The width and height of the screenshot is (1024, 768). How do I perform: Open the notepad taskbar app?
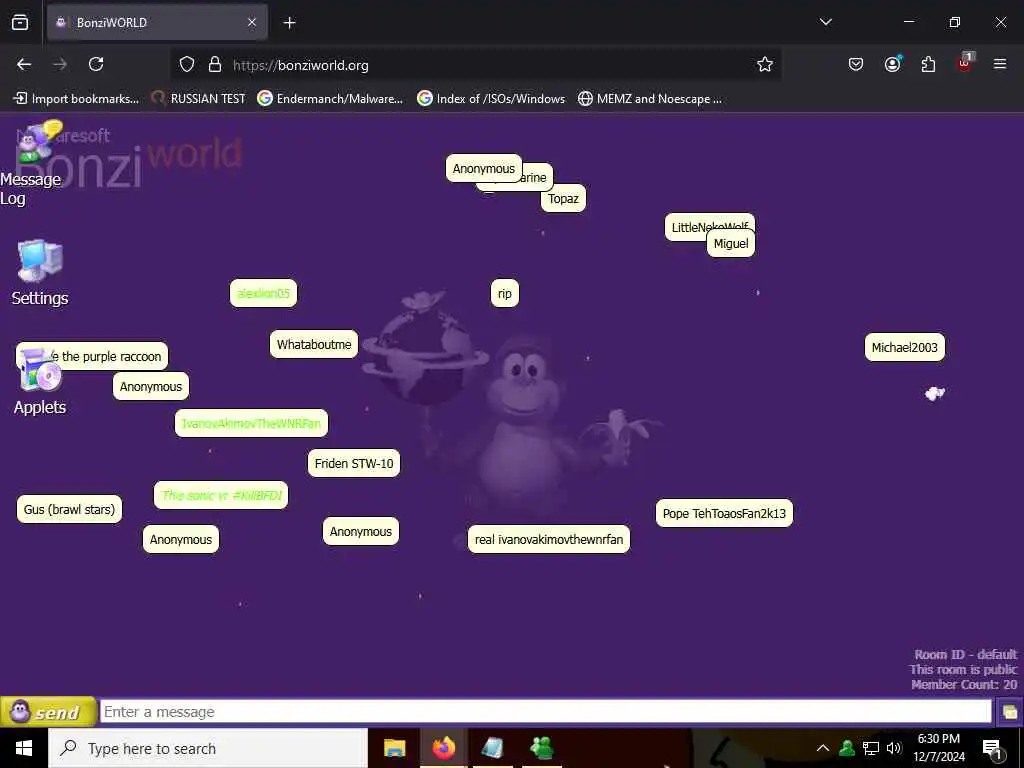(492, 748)
